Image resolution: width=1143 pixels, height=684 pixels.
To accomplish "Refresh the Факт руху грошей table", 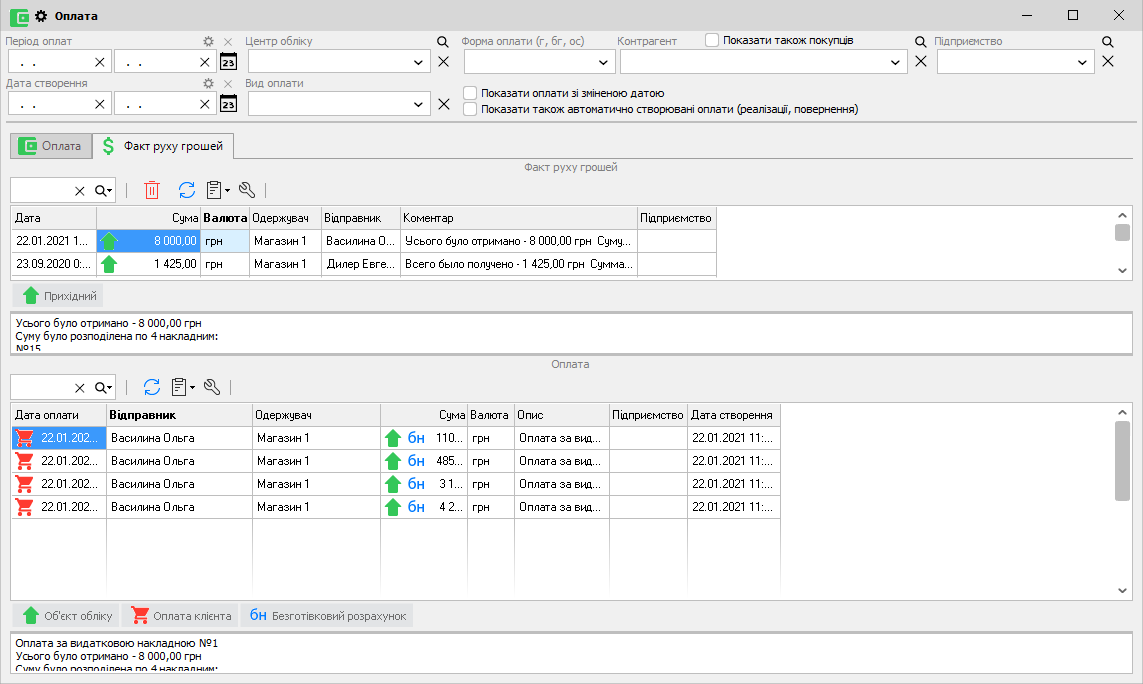I will coord(187,190).
